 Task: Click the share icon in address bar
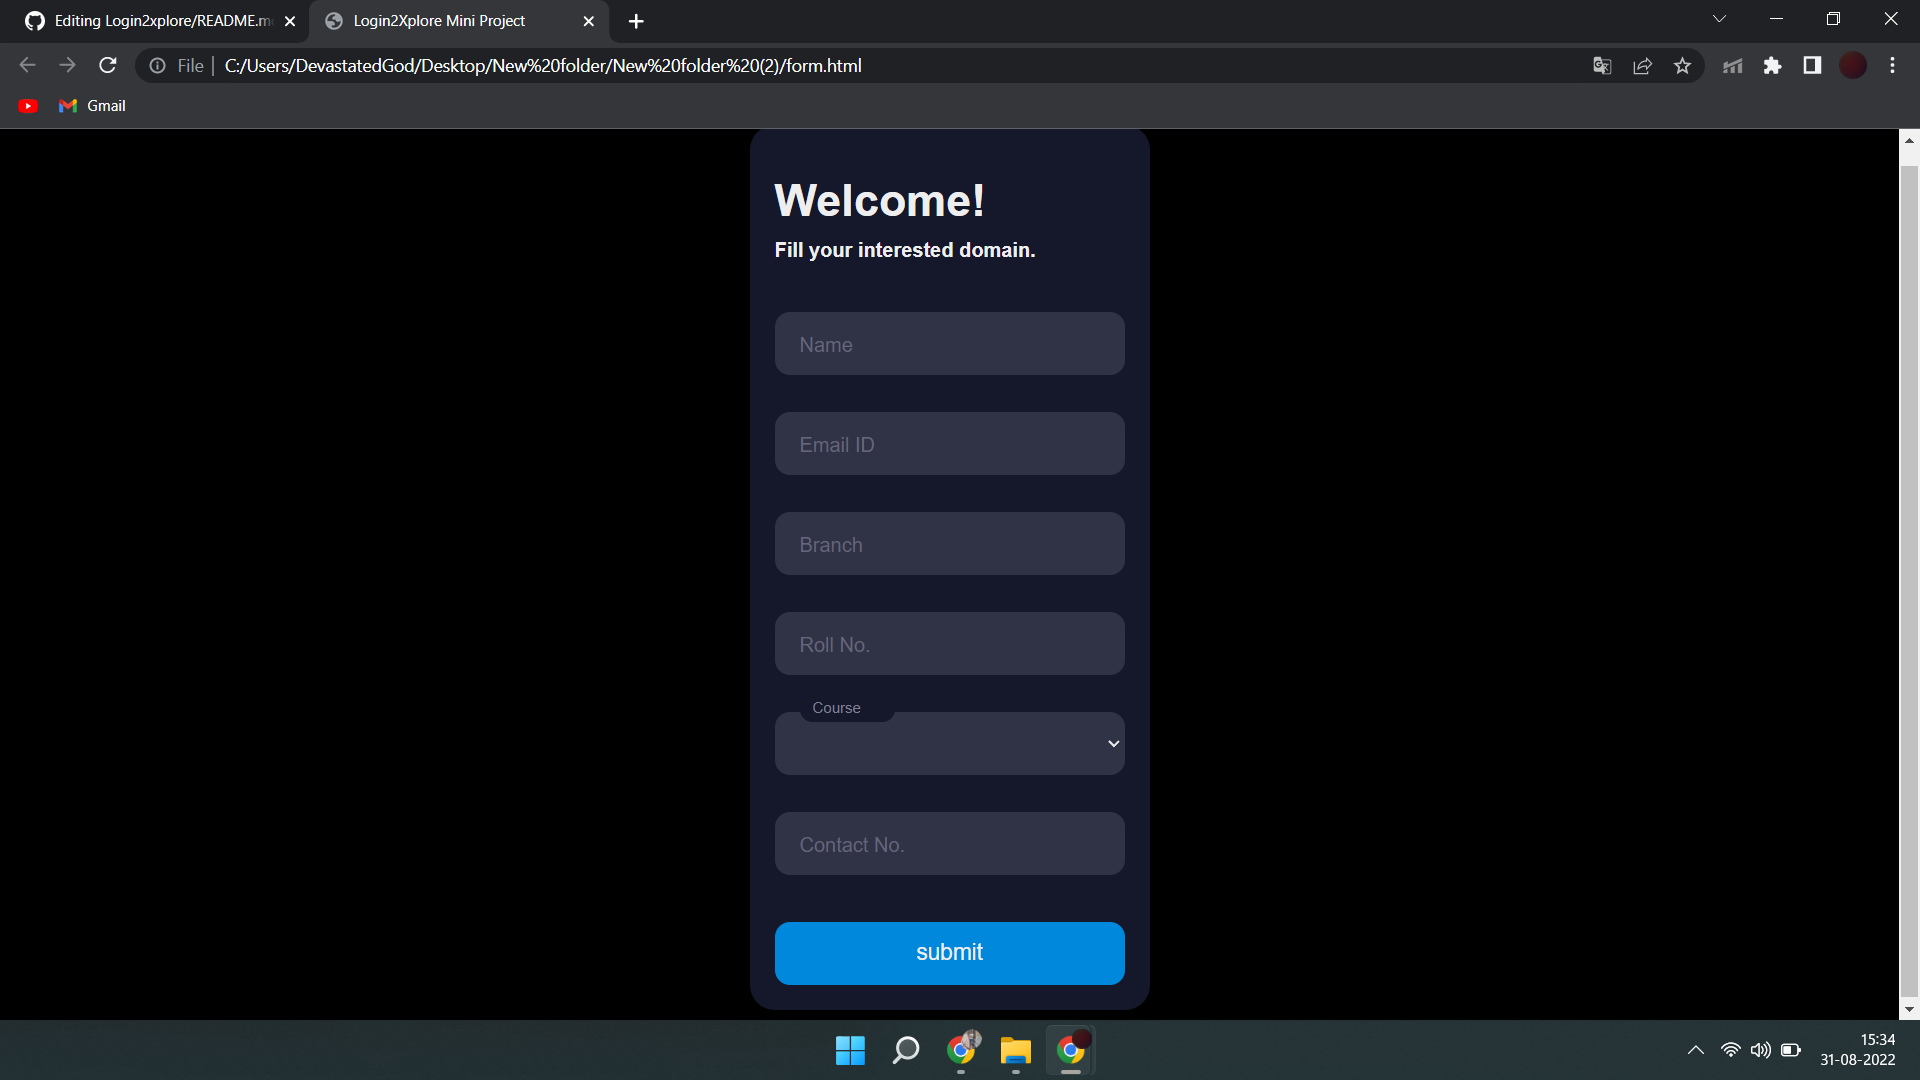pyautogui.click(x=1643, y=65)
